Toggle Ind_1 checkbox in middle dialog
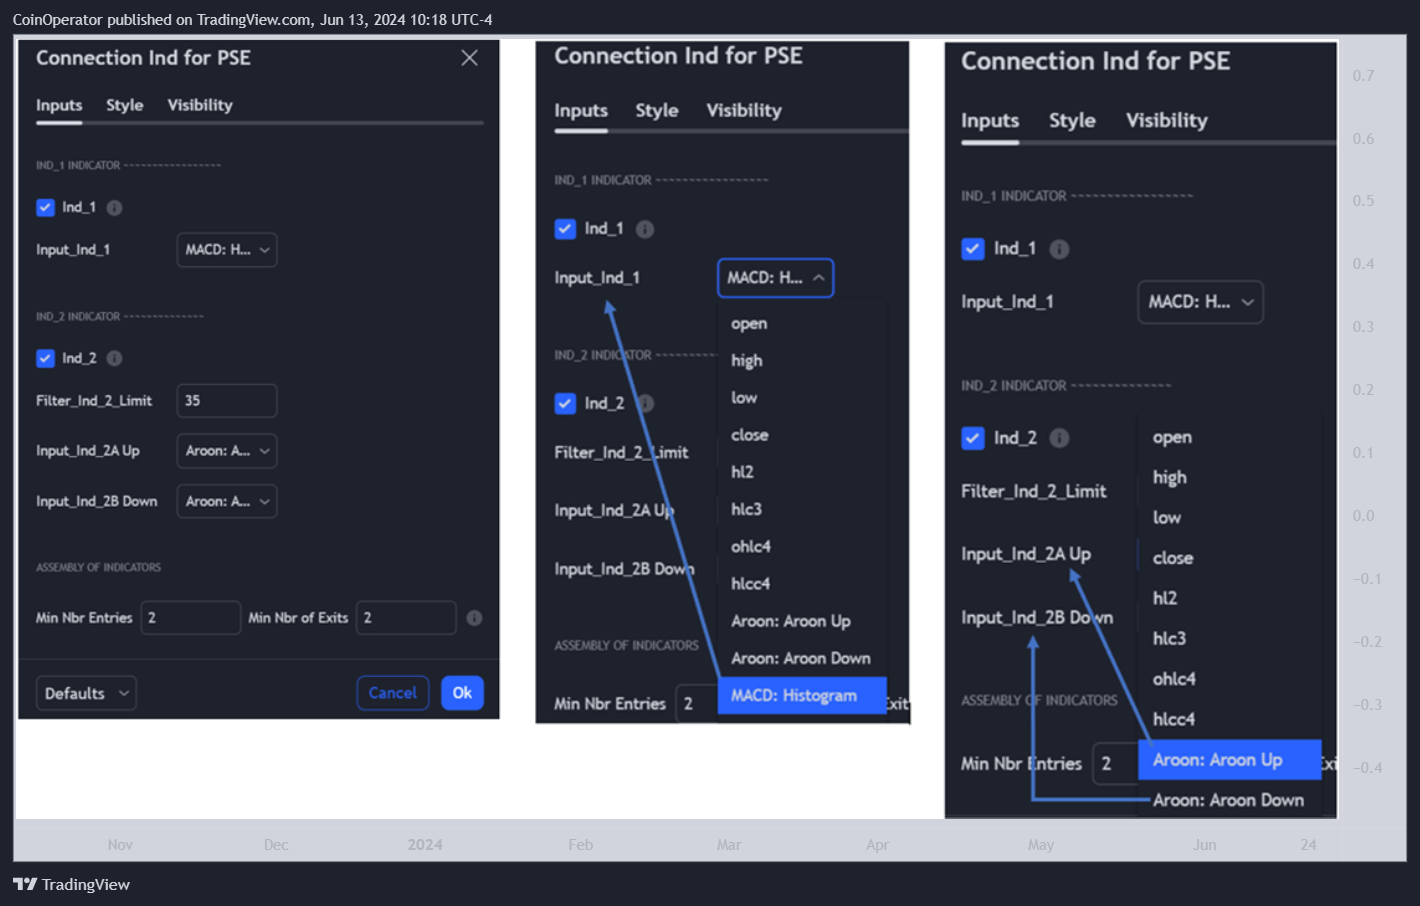This screenshot has height=906, width=1420. (x=565, y=229)
